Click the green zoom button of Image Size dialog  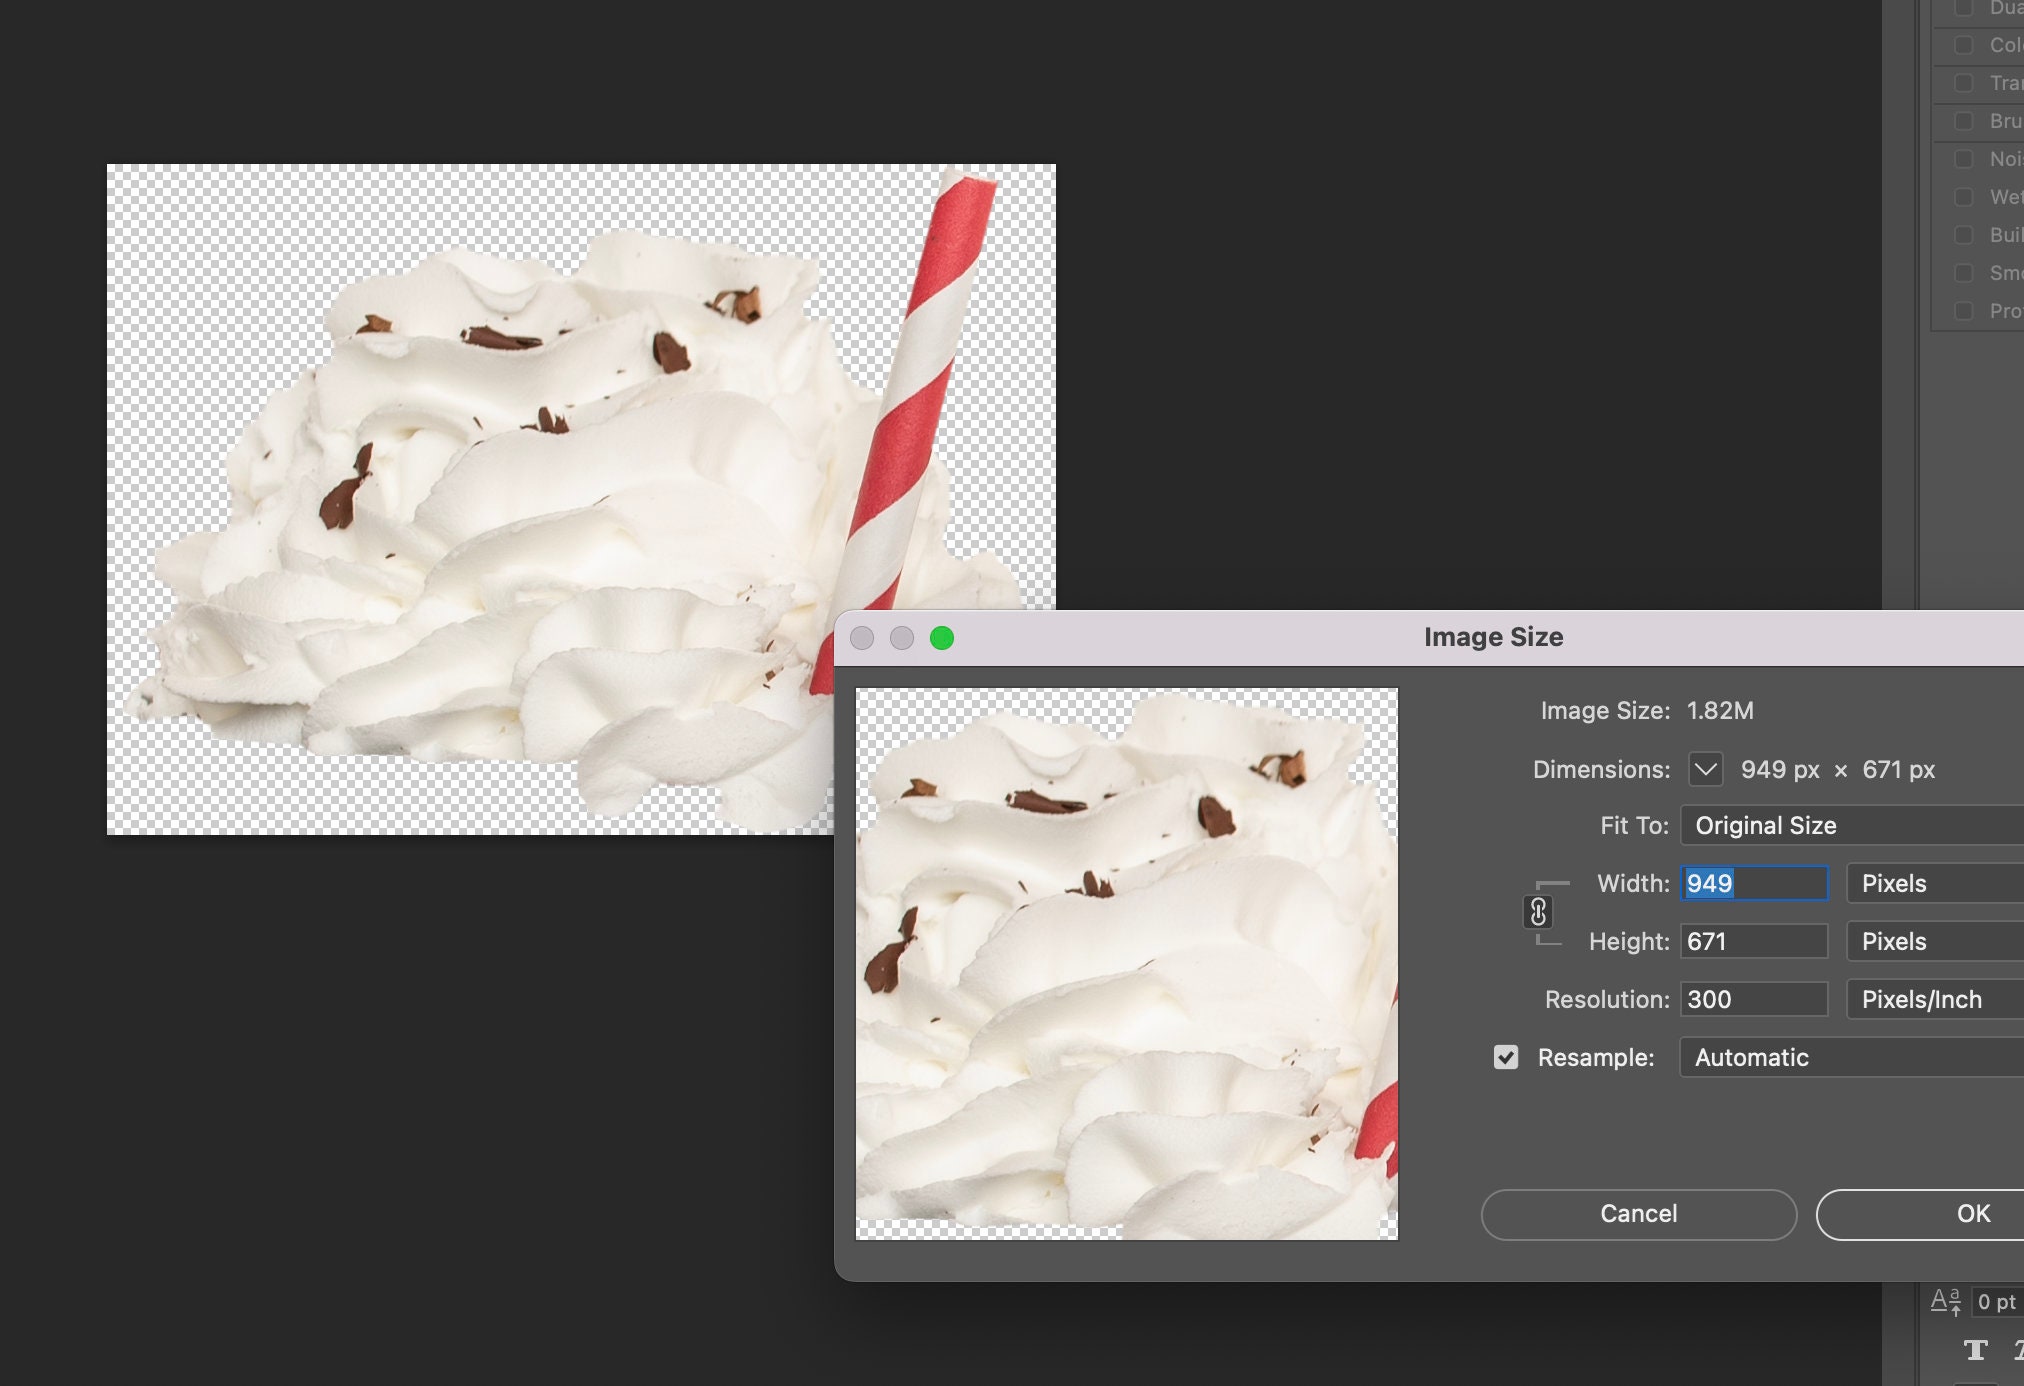941,638
